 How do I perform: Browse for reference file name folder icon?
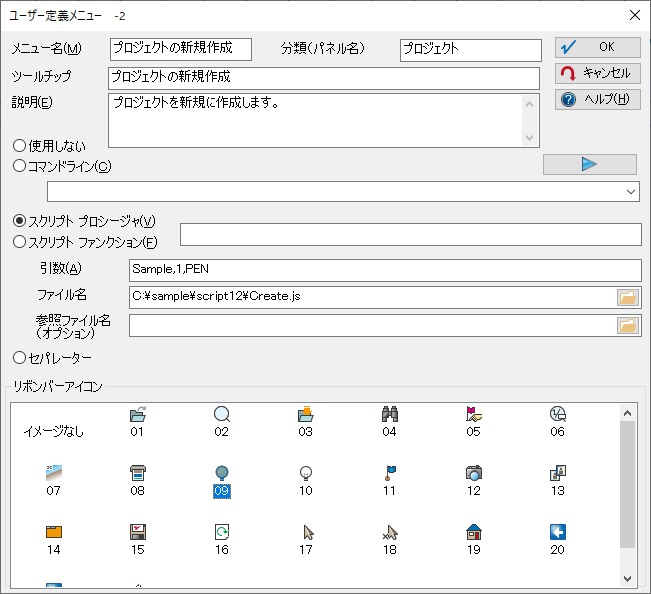pos(627,325)
